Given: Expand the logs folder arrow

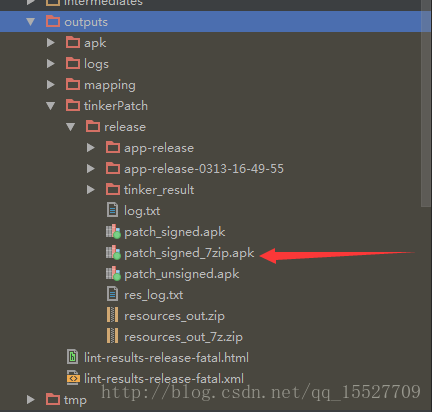Looking at the screenshot, I should 51,64.
